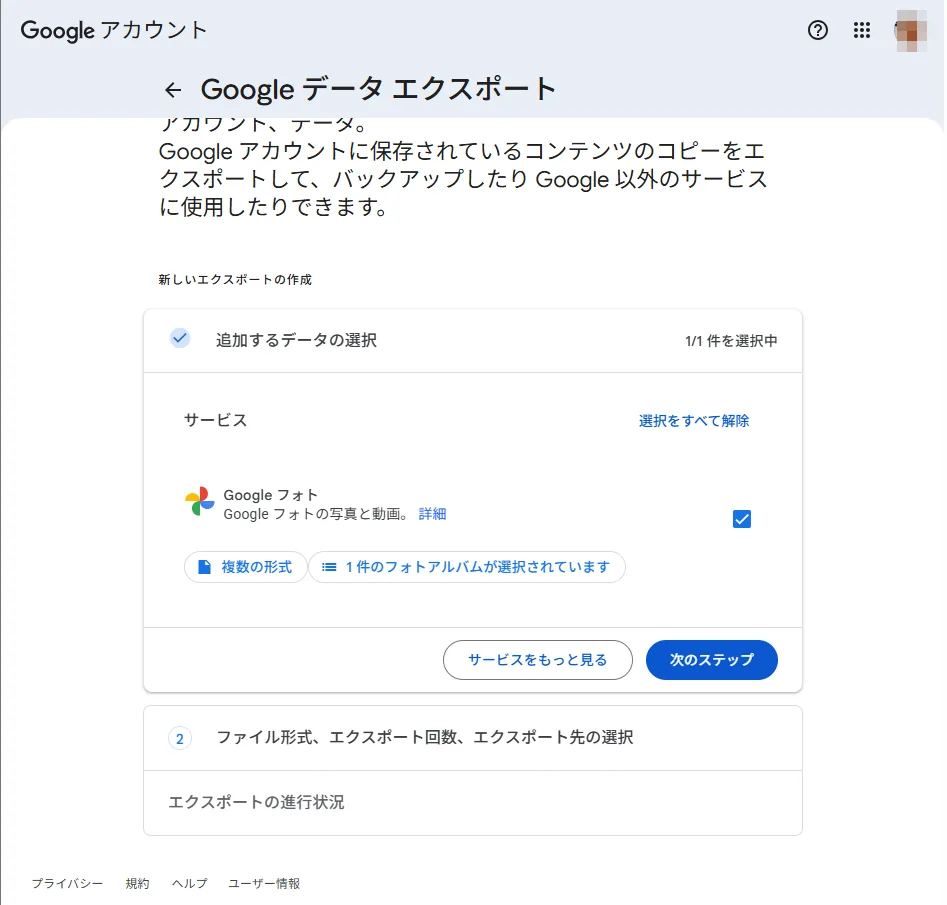Open the ユーザー情報 footer link
This screenshot has height=905, width=947.
[x=264, y=883]
